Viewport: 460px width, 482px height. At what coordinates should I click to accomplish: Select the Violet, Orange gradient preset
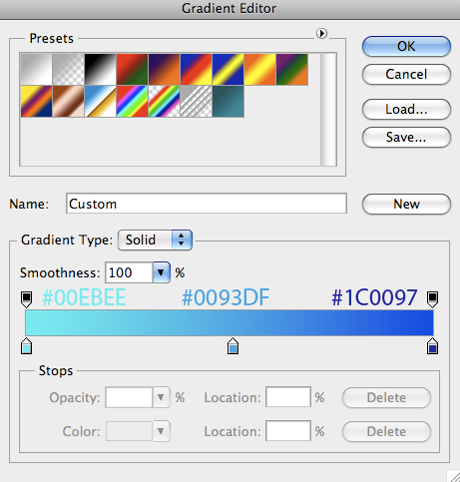tap(164, 69)
